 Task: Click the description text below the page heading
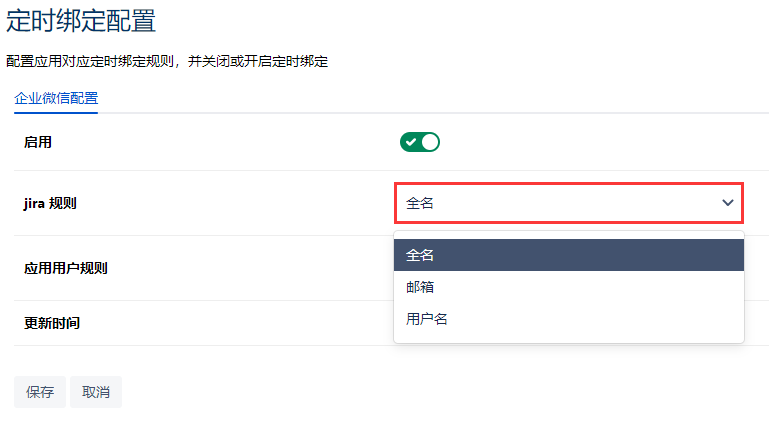tap(168, 62)
